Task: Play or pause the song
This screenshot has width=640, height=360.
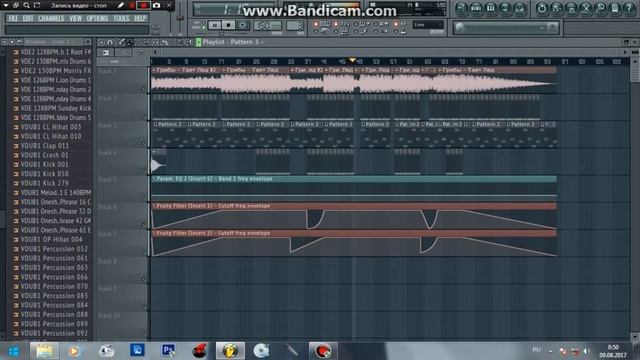Action: [215, 25]
